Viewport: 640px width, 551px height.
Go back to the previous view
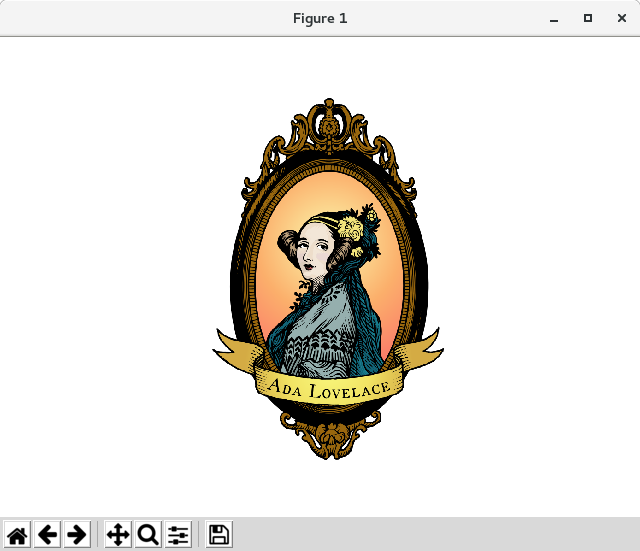(47, 534)
